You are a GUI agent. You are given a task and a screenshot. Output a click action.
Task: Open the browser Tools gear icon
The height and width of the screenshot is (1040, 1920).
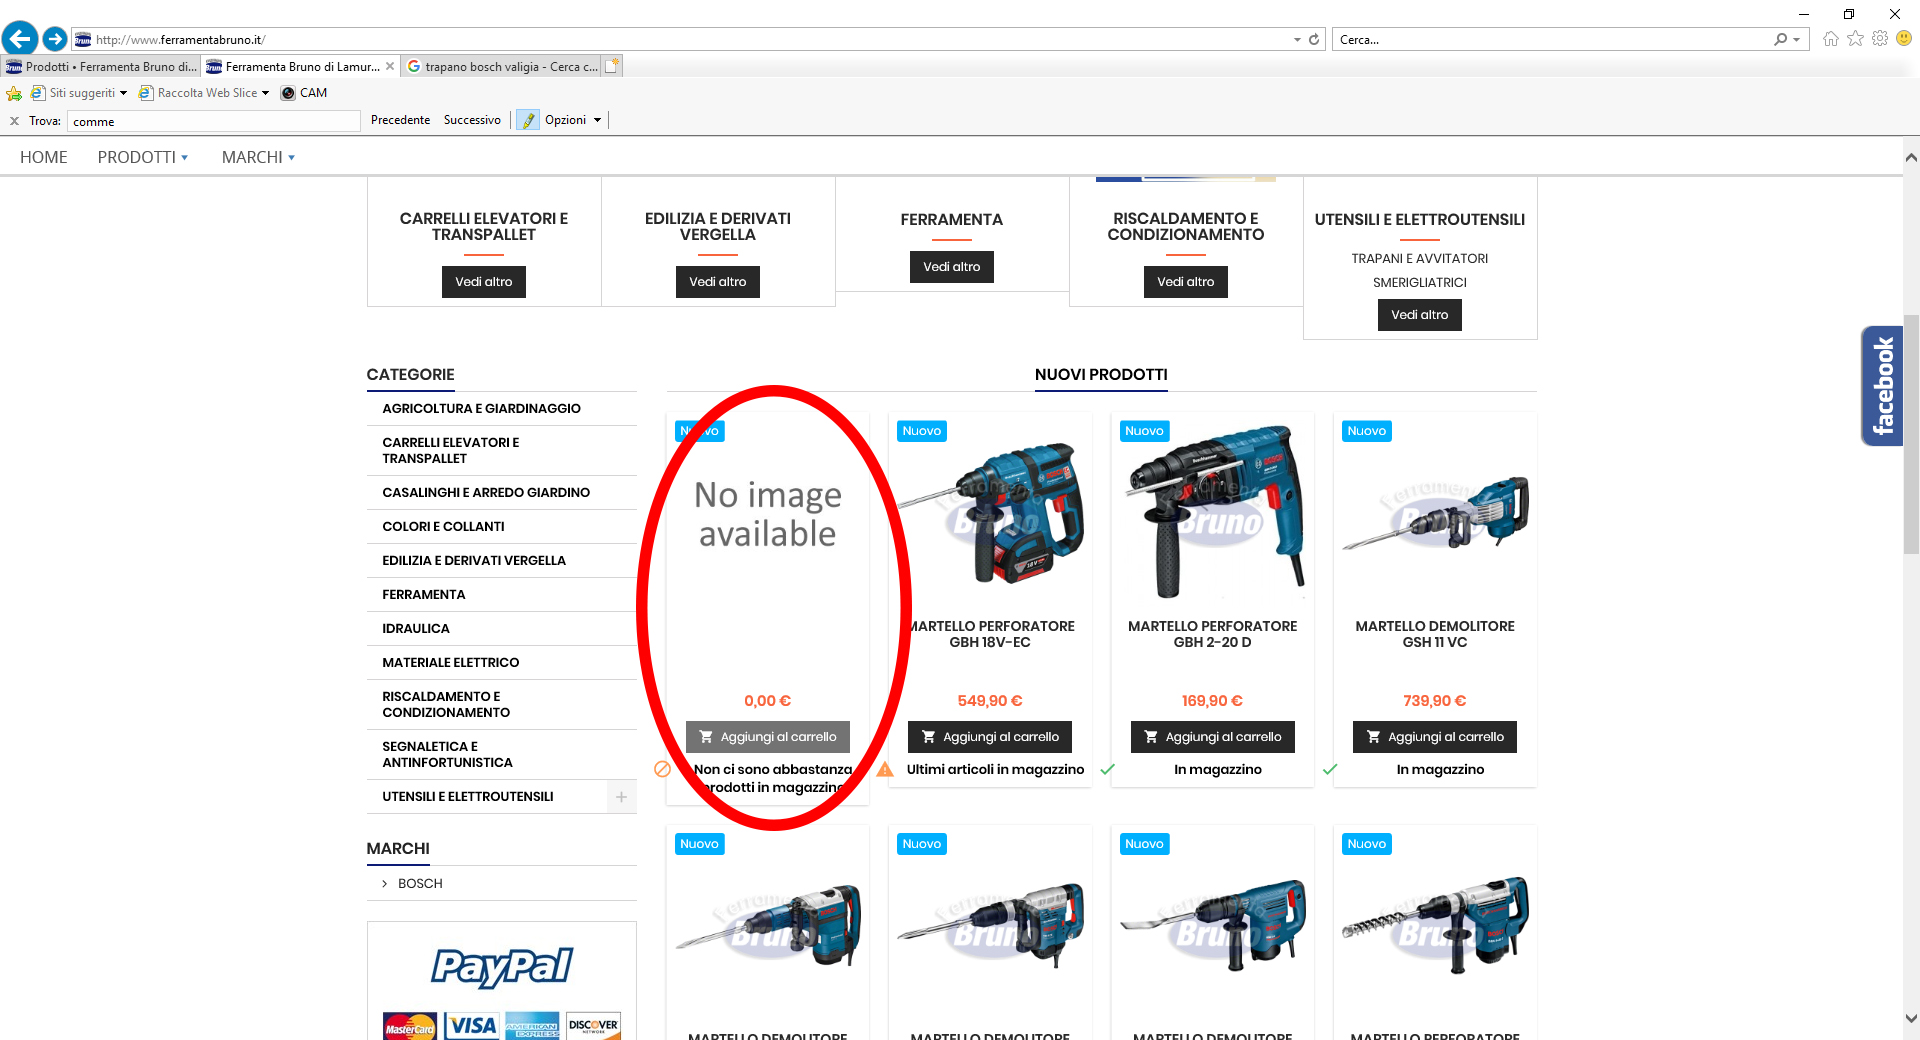[1880, 39]
